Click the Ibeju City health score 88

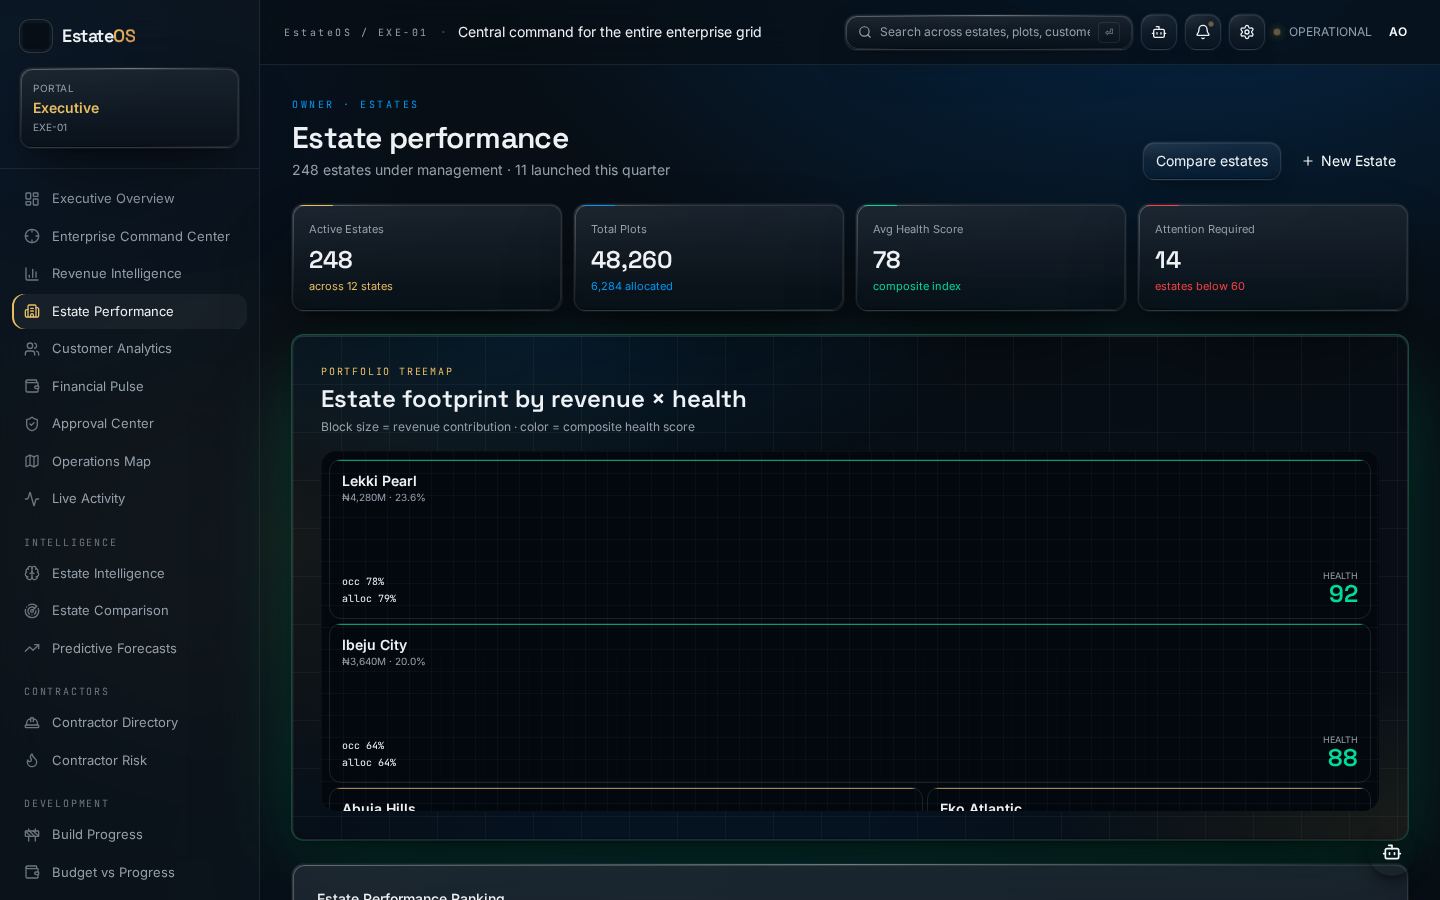pyautogui.click(x=1342, y=758)
